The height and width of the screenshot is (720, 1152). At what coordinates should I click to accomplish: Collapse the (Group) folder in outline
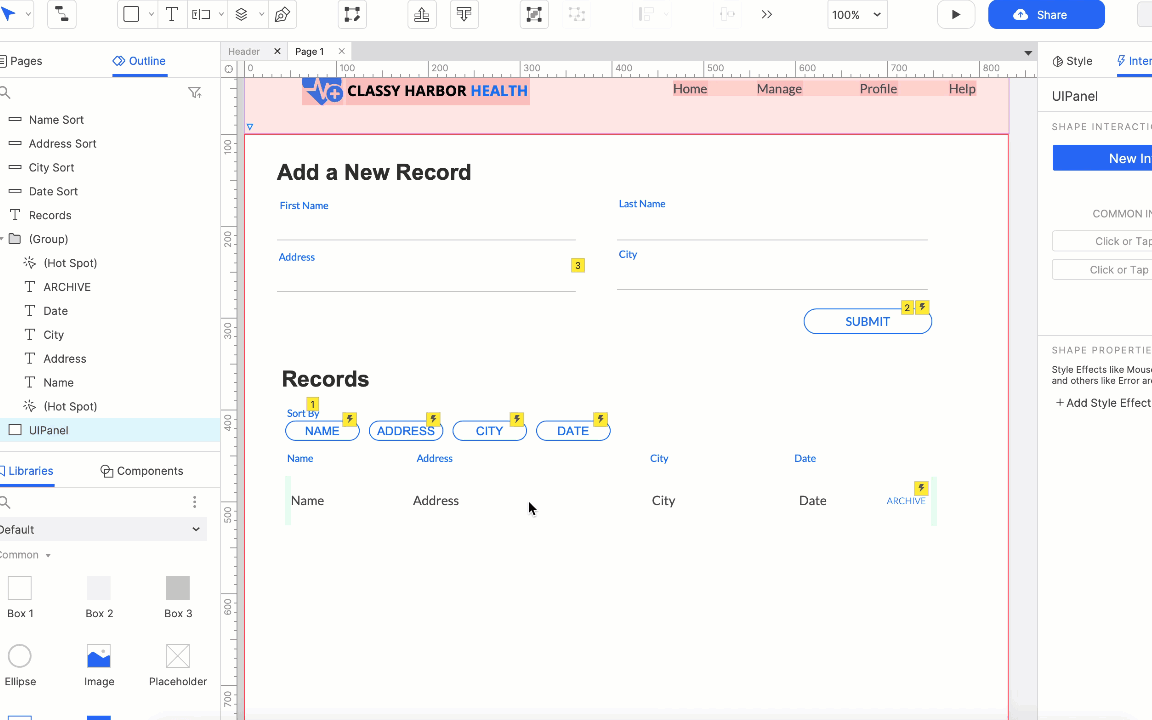pos(2,239)
